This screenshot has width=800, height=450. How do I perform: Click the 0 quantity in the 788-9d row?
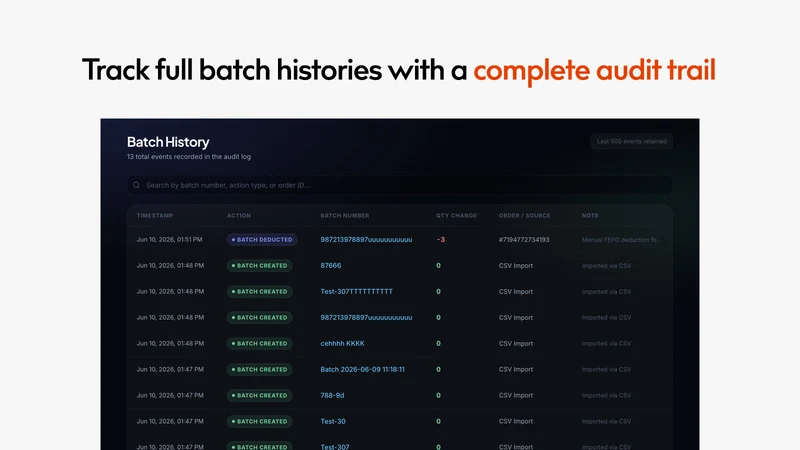[x=438, y=395]
